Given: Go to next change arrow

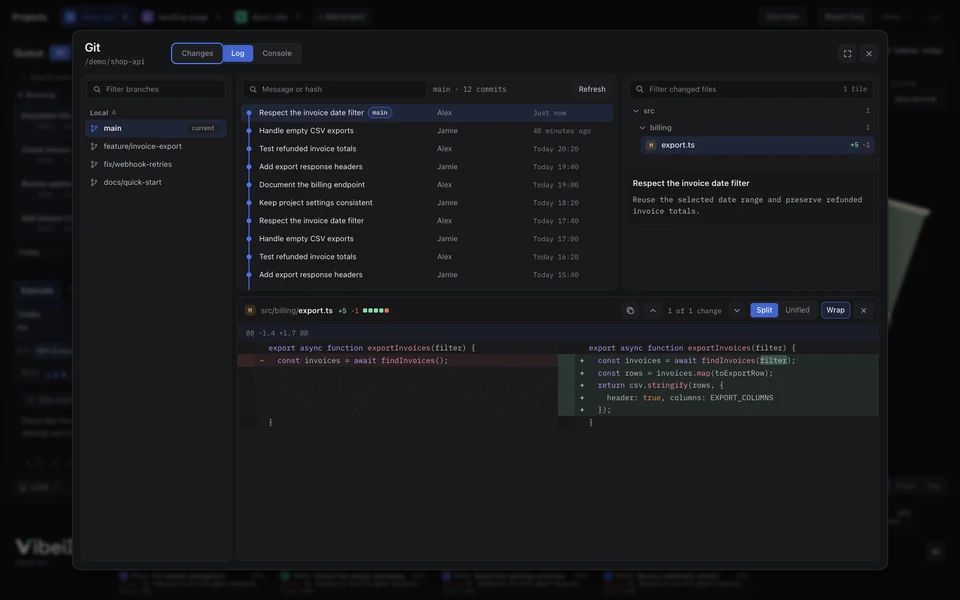Looking at the screenshot, I should coord(737,310).
